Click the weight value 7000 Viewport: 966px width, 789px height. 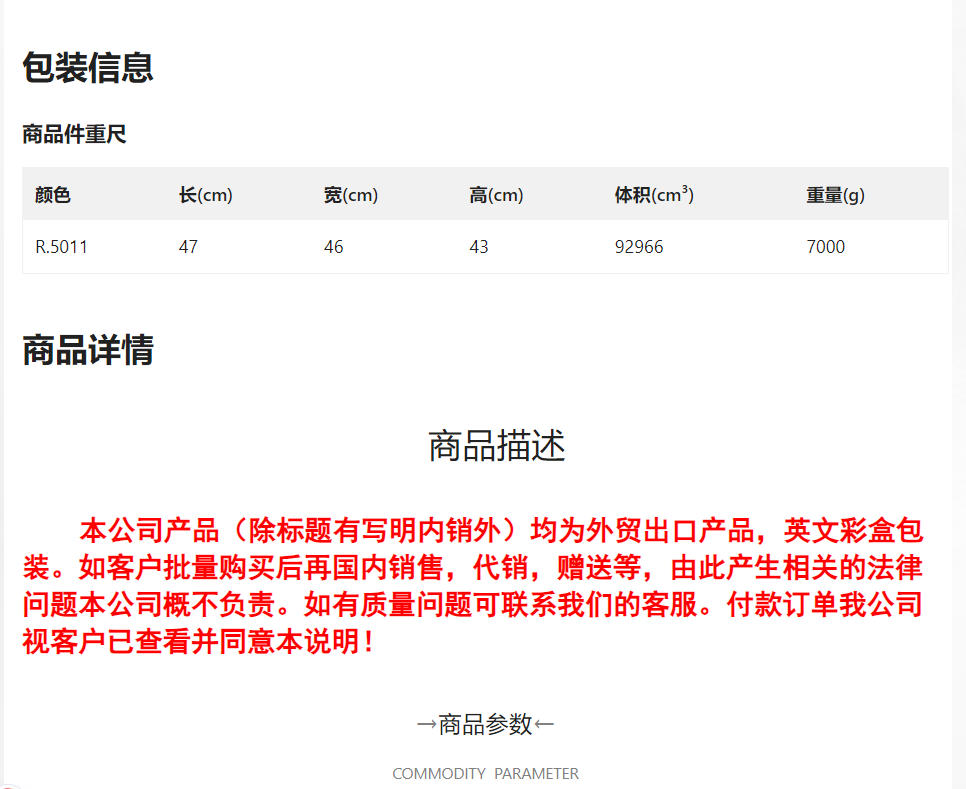point(826,247)
